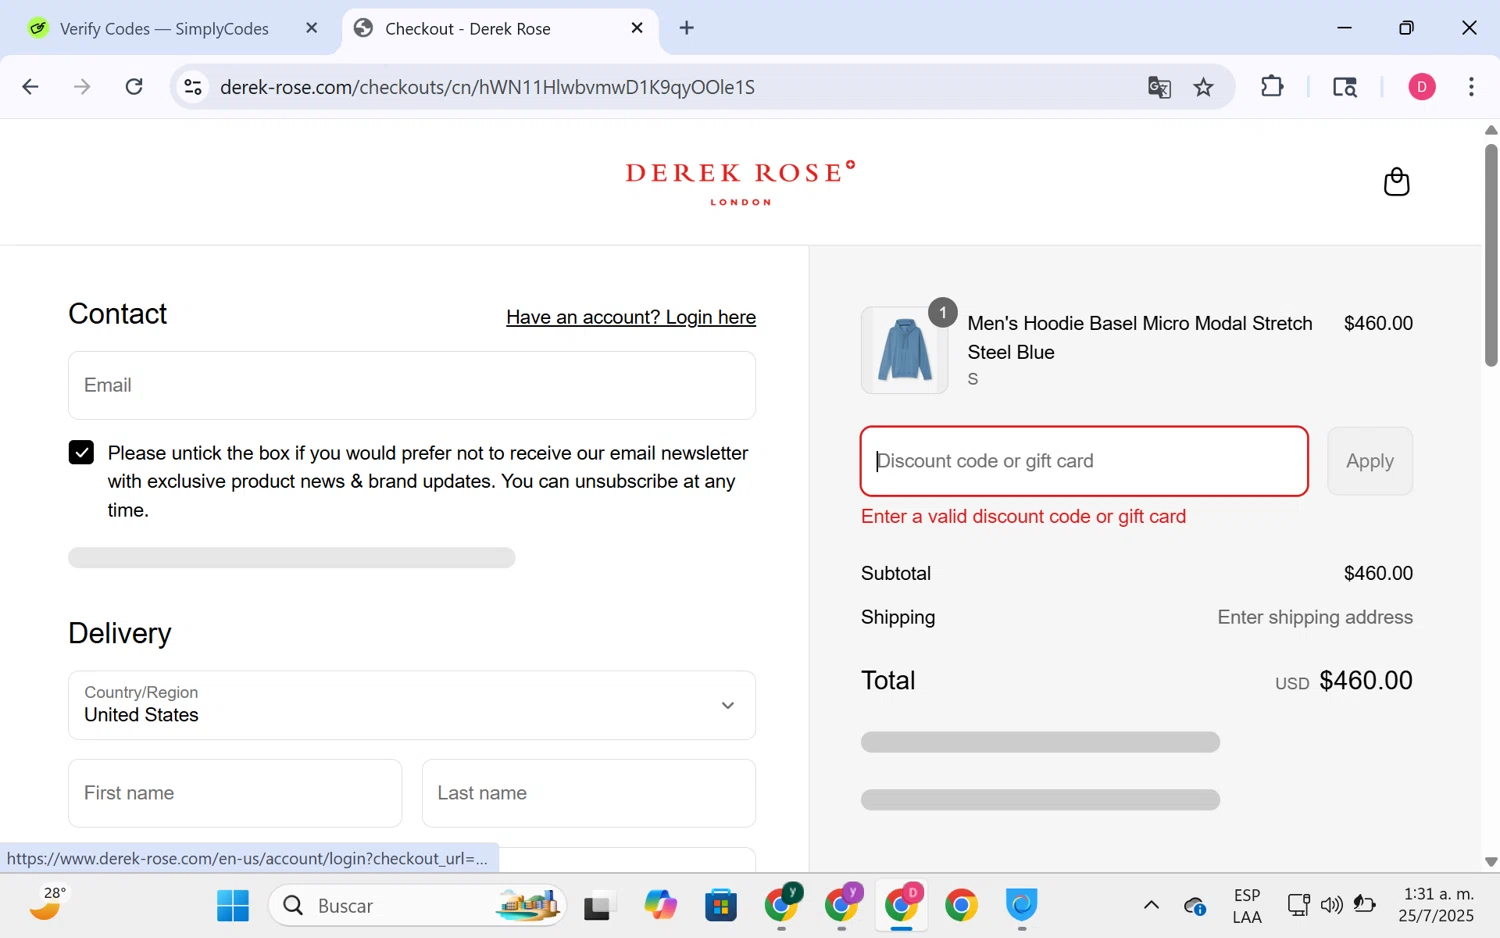Close the Verify Codes SimplyCodes tab
Viewport: 1500px width, 938px height.
(x=312, y=28)
